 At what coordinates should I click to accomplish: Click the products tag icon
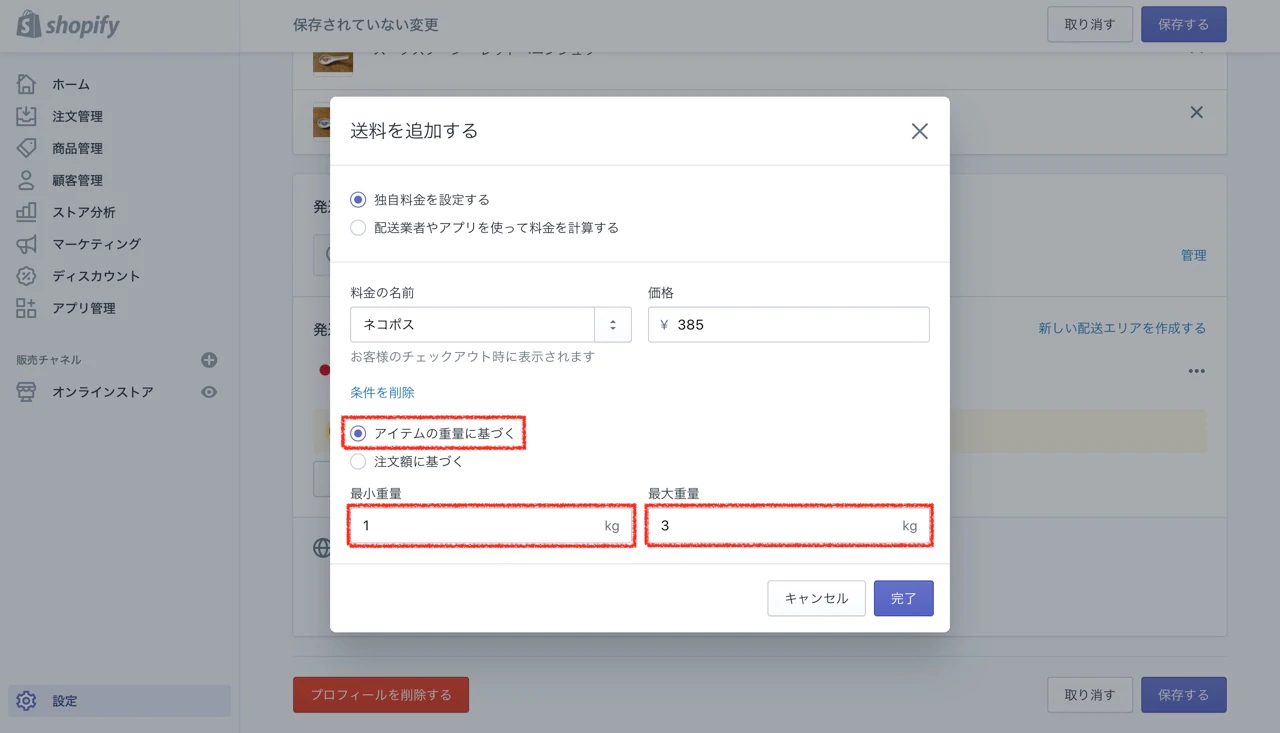(x=26, y=148)
